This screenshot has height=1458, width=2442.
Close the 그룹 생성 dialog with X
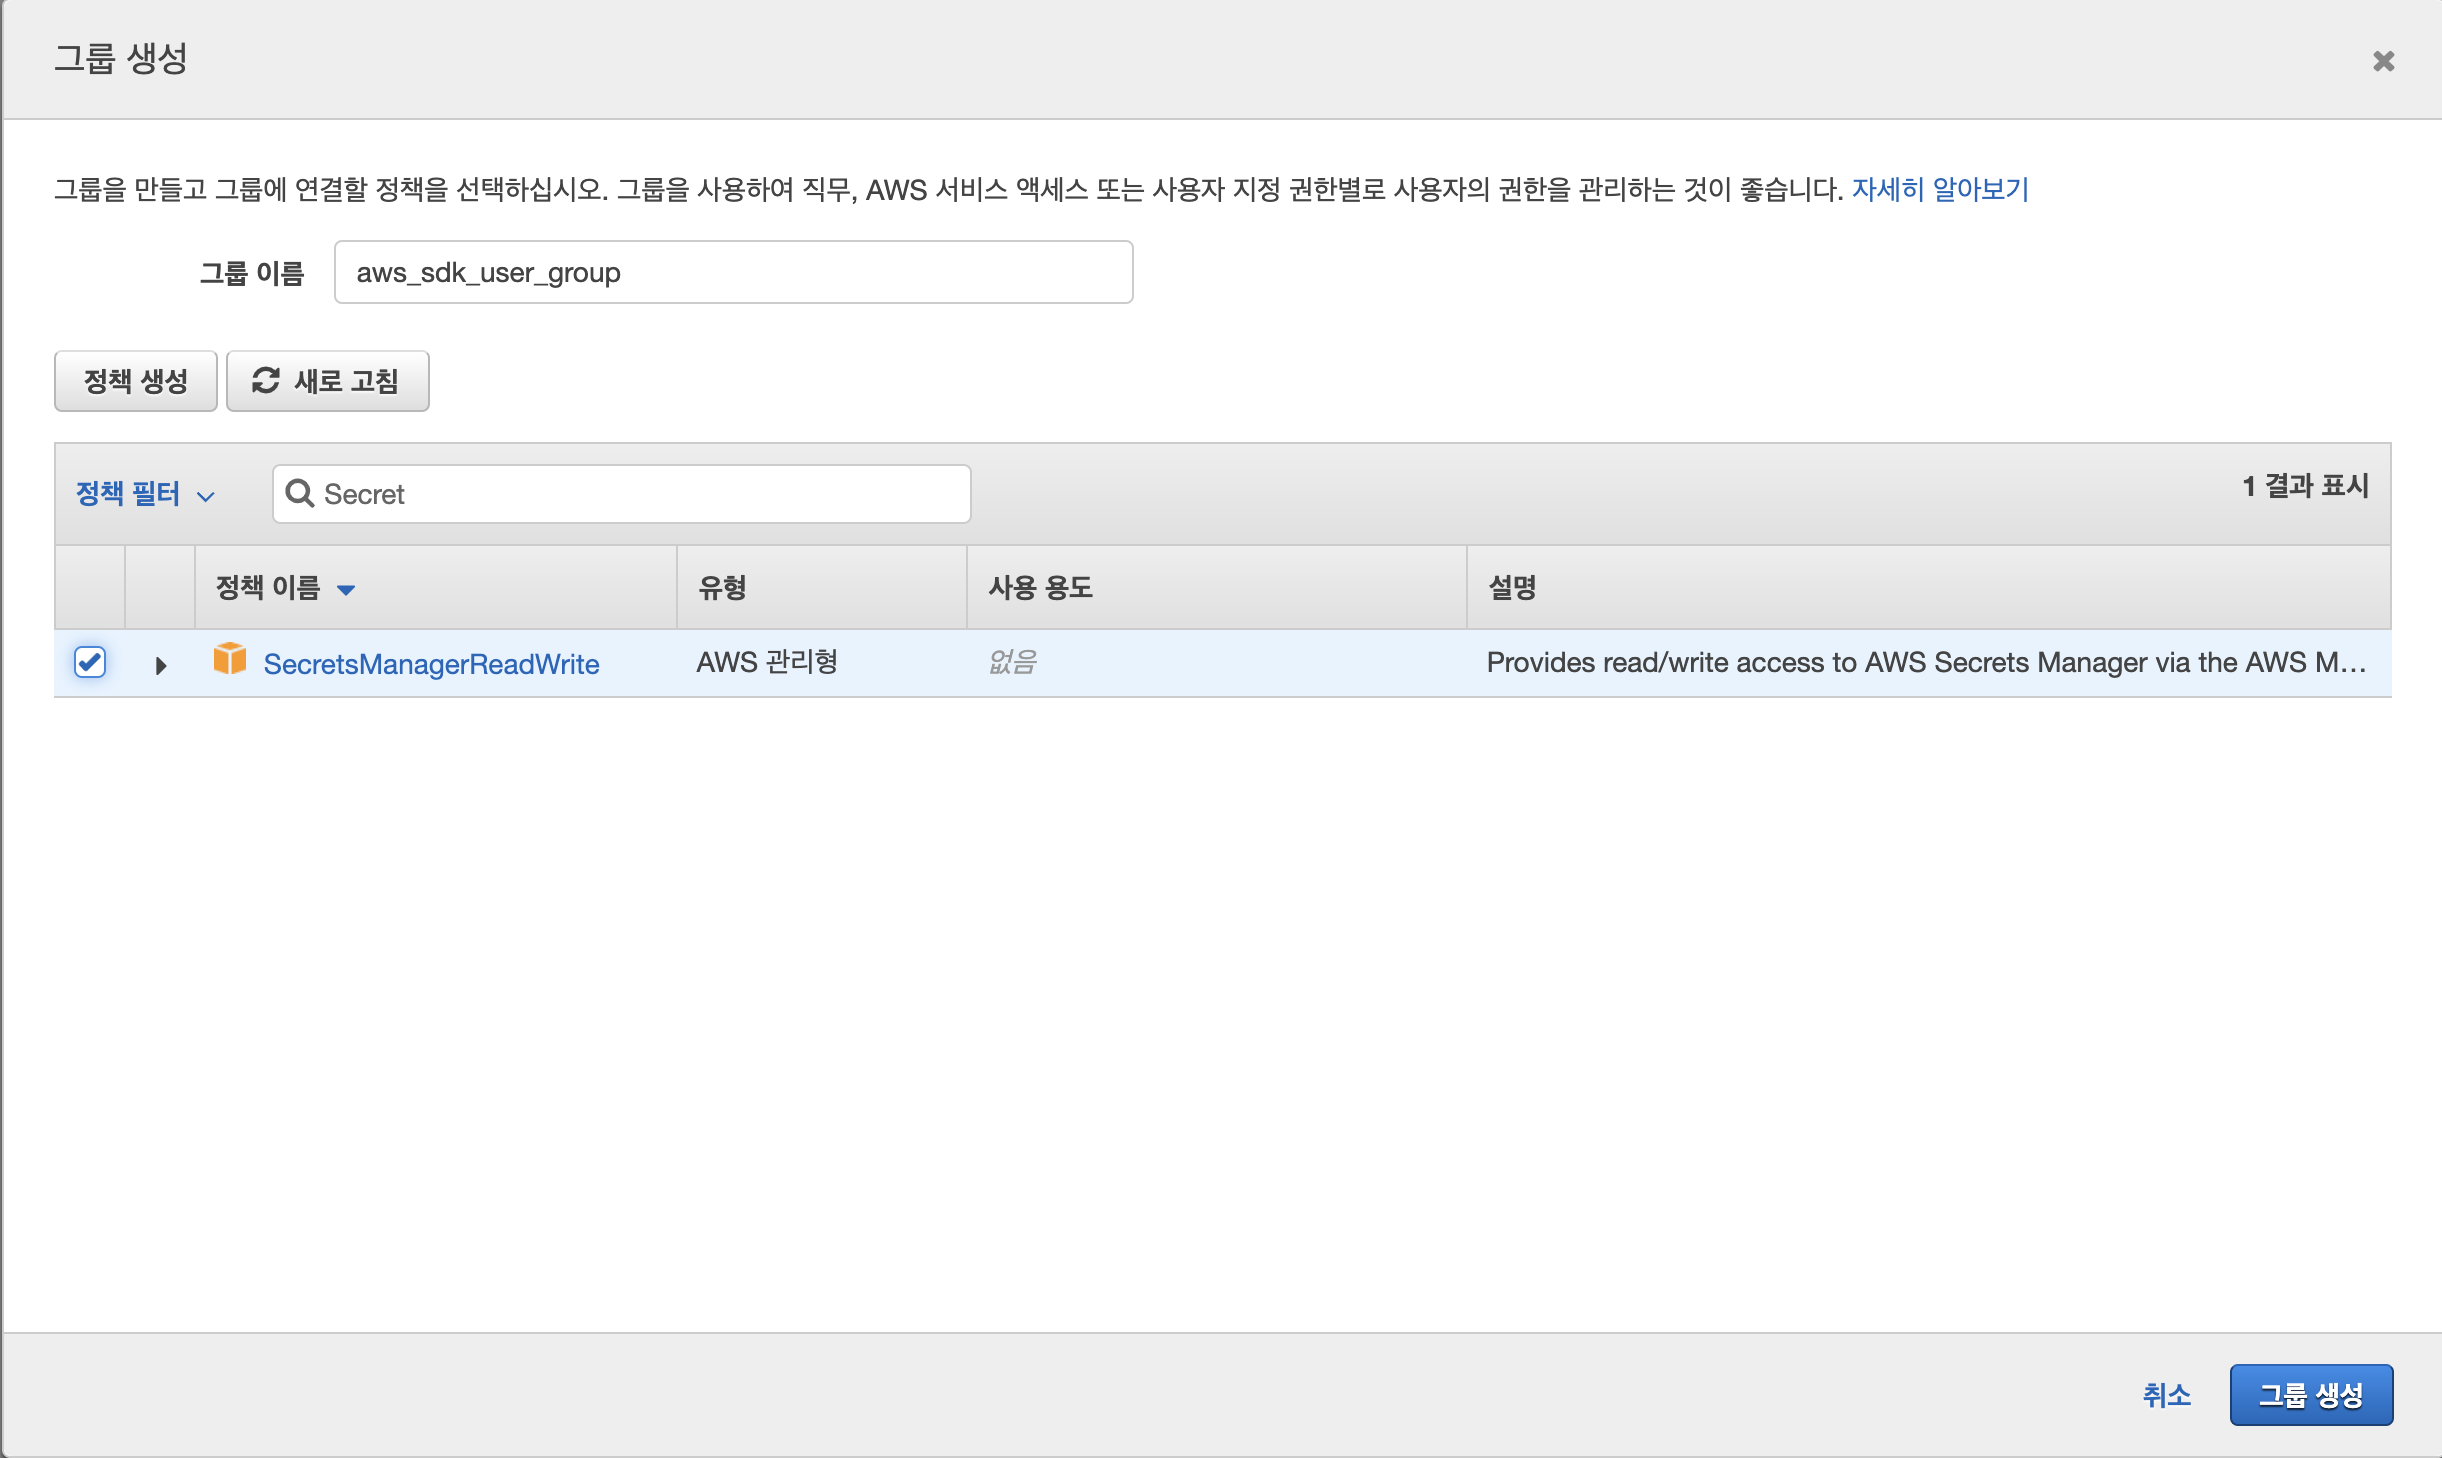click(x=2383, y=61)
